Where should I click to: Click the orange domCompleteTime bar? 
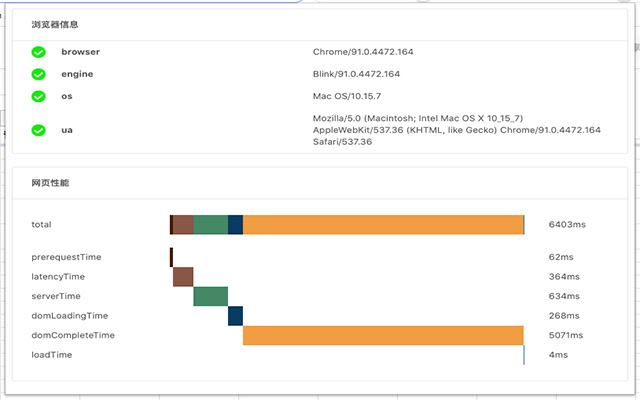383,336
